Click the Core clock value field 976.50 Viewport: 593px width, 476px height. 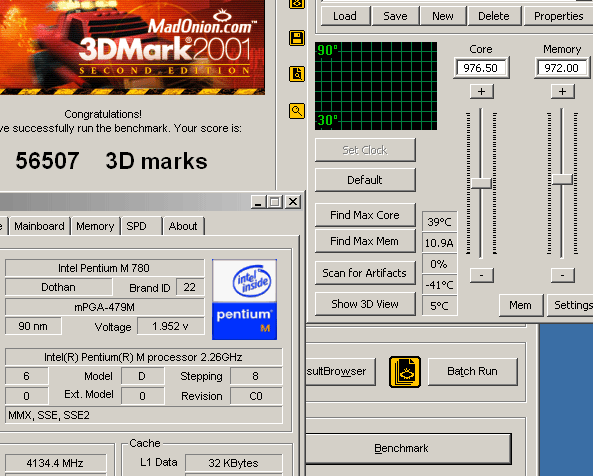(481, 68)
